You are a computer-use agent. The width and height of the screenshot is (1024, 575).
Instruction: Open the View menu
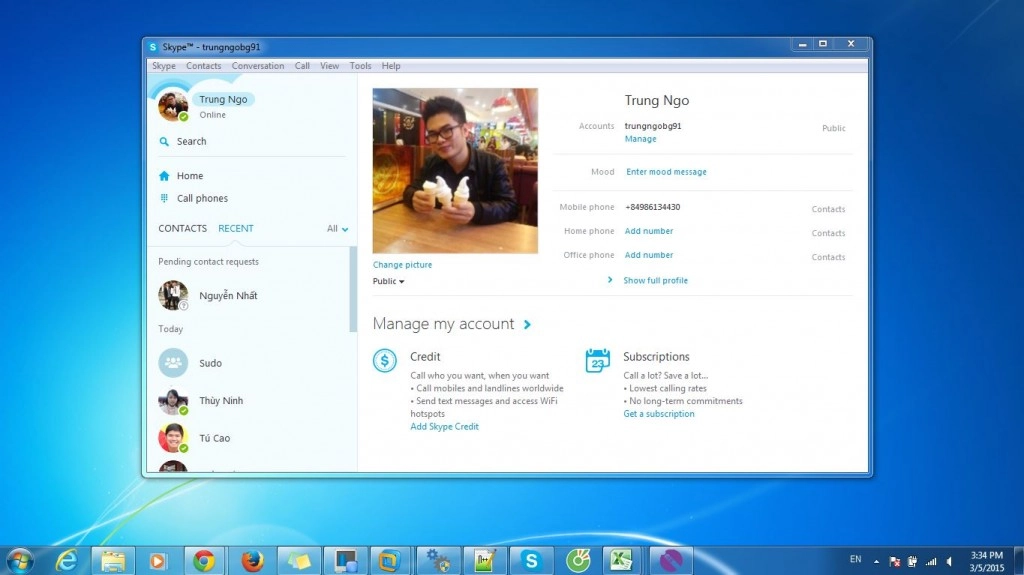pos(330,66)
